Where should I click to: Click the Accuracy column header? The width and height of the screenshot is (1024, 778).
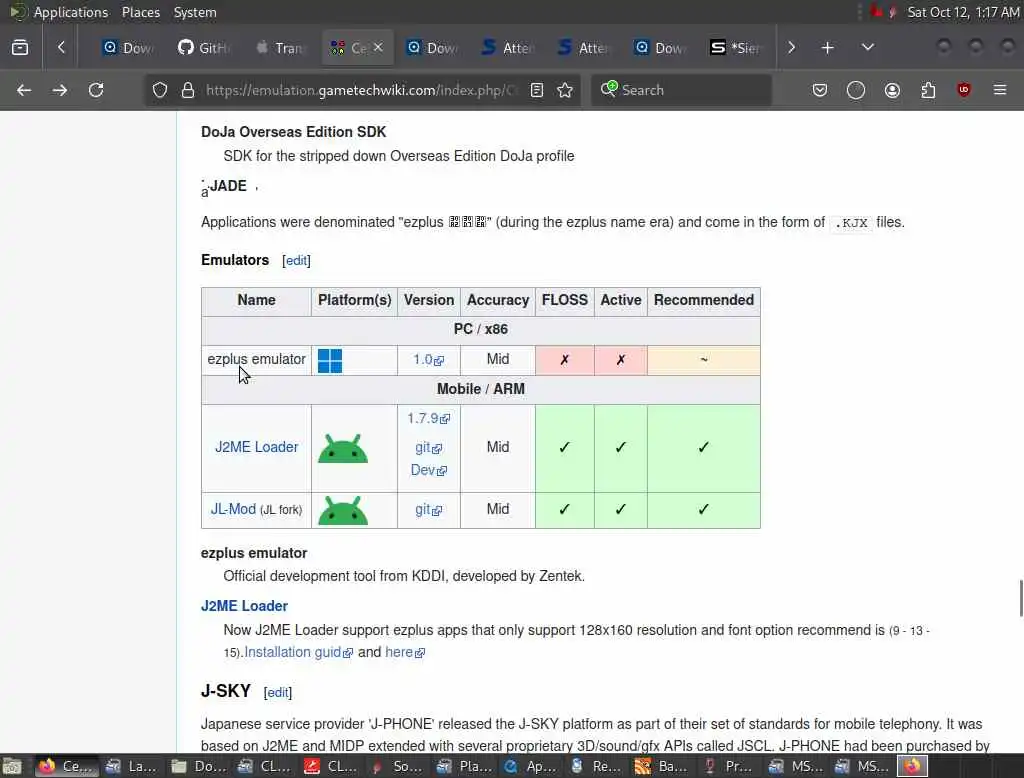pos(498,300)
